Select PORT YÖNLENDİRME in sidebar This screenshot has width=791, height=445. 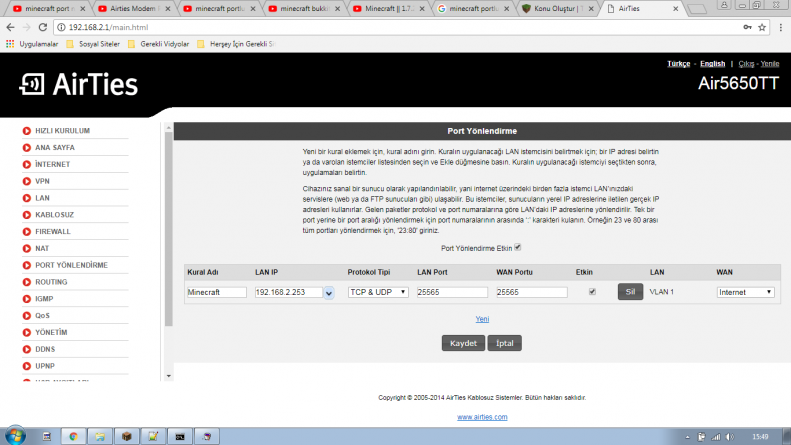point(71,265)
